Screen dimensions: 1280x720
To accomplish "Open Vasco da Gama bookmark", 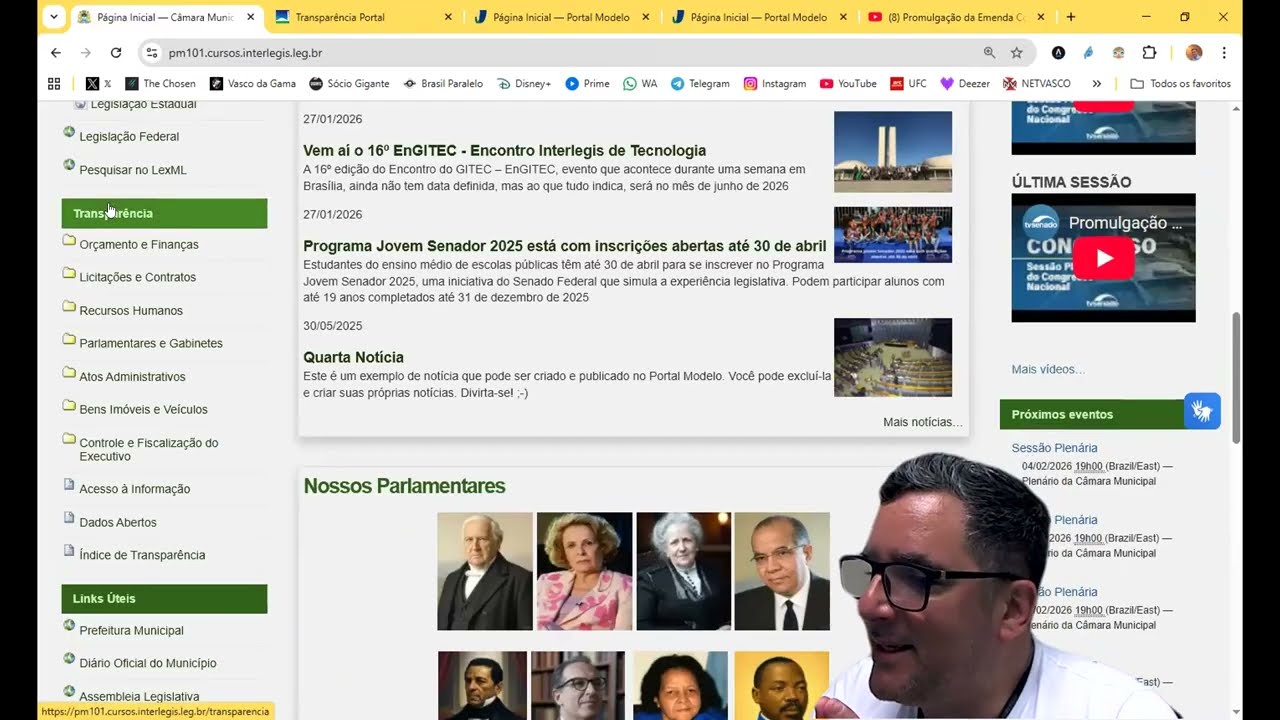I will (x=253, y=84).
